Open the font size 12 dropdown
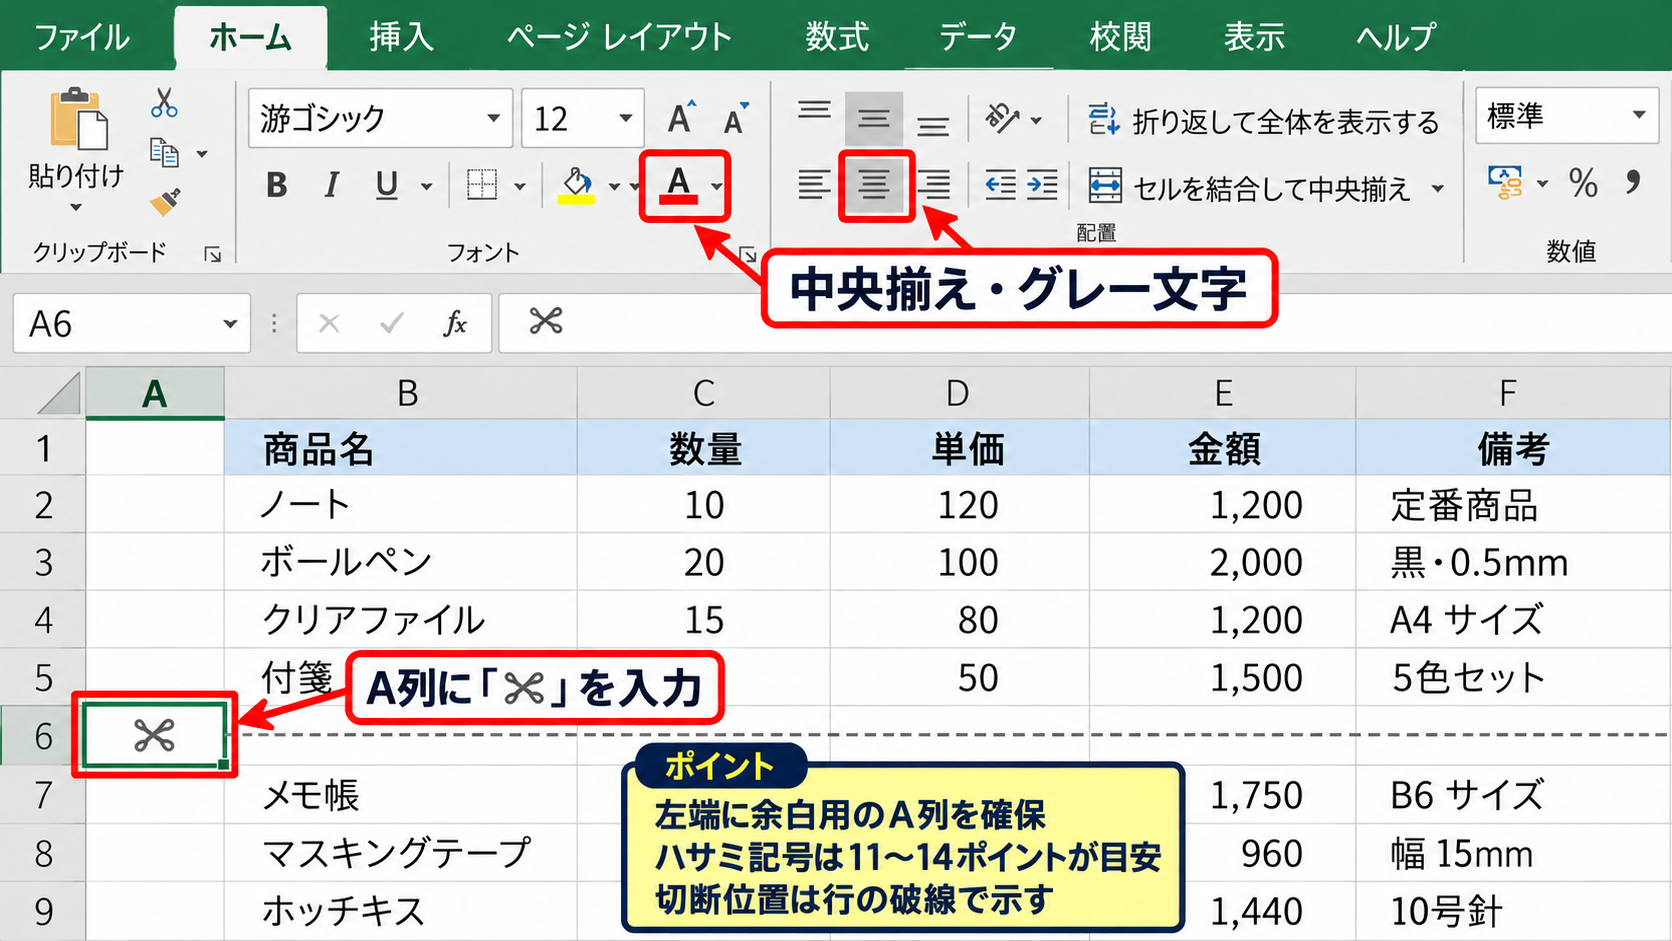Screen dimensions: 1672x941 (625, 118)
